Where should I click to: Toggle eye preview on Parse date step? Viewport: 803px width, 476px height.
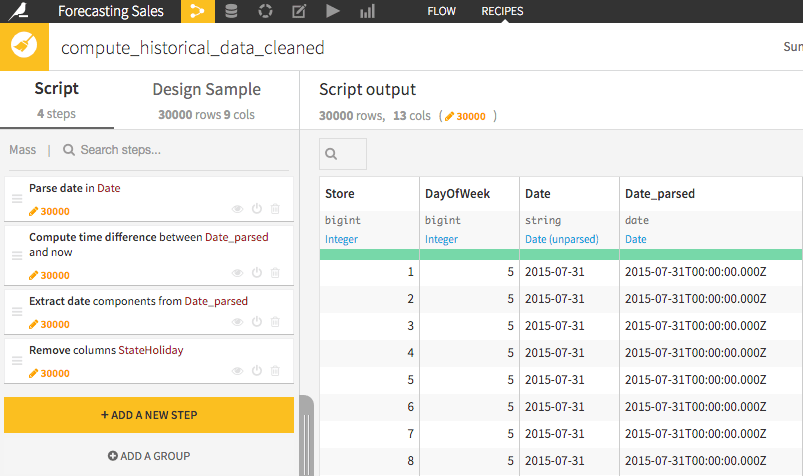click(x=237, y=209)
